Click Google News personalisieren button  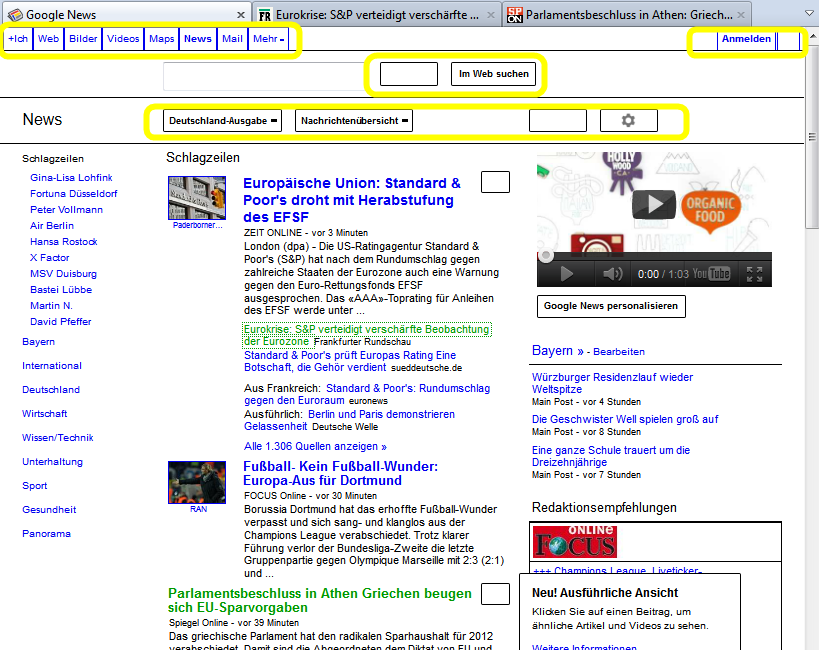click(x=611, y=306)
